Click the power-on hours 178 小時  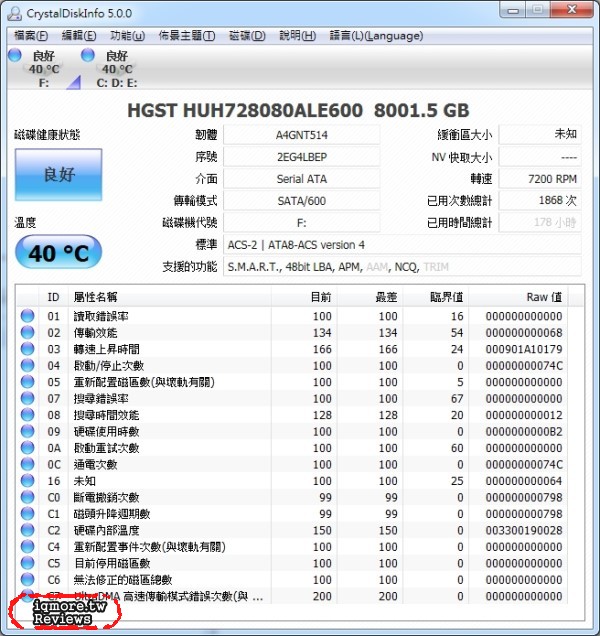540,222
